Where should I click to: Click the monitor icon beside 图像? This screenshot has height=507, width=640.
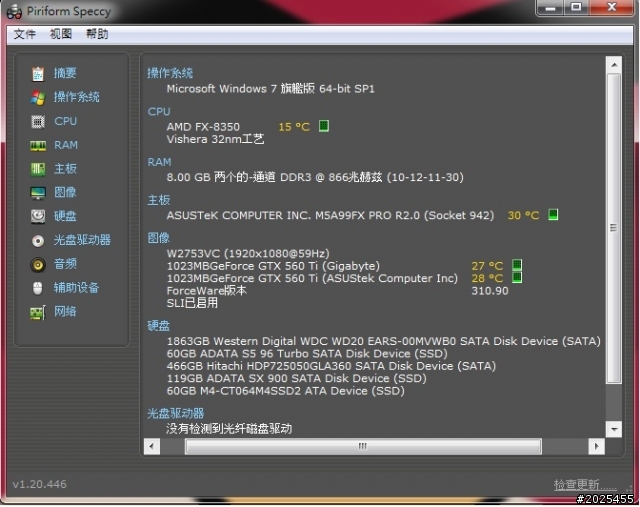click(x=38, y=193)
